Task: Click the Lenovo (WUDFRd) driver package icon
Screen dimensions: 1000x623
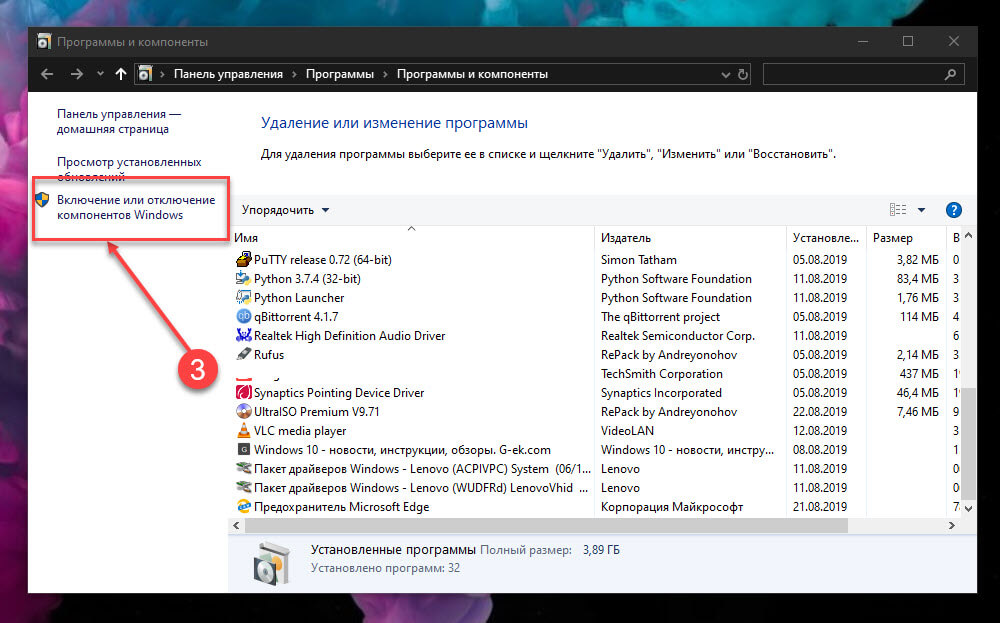Action: tap(244, 487)
